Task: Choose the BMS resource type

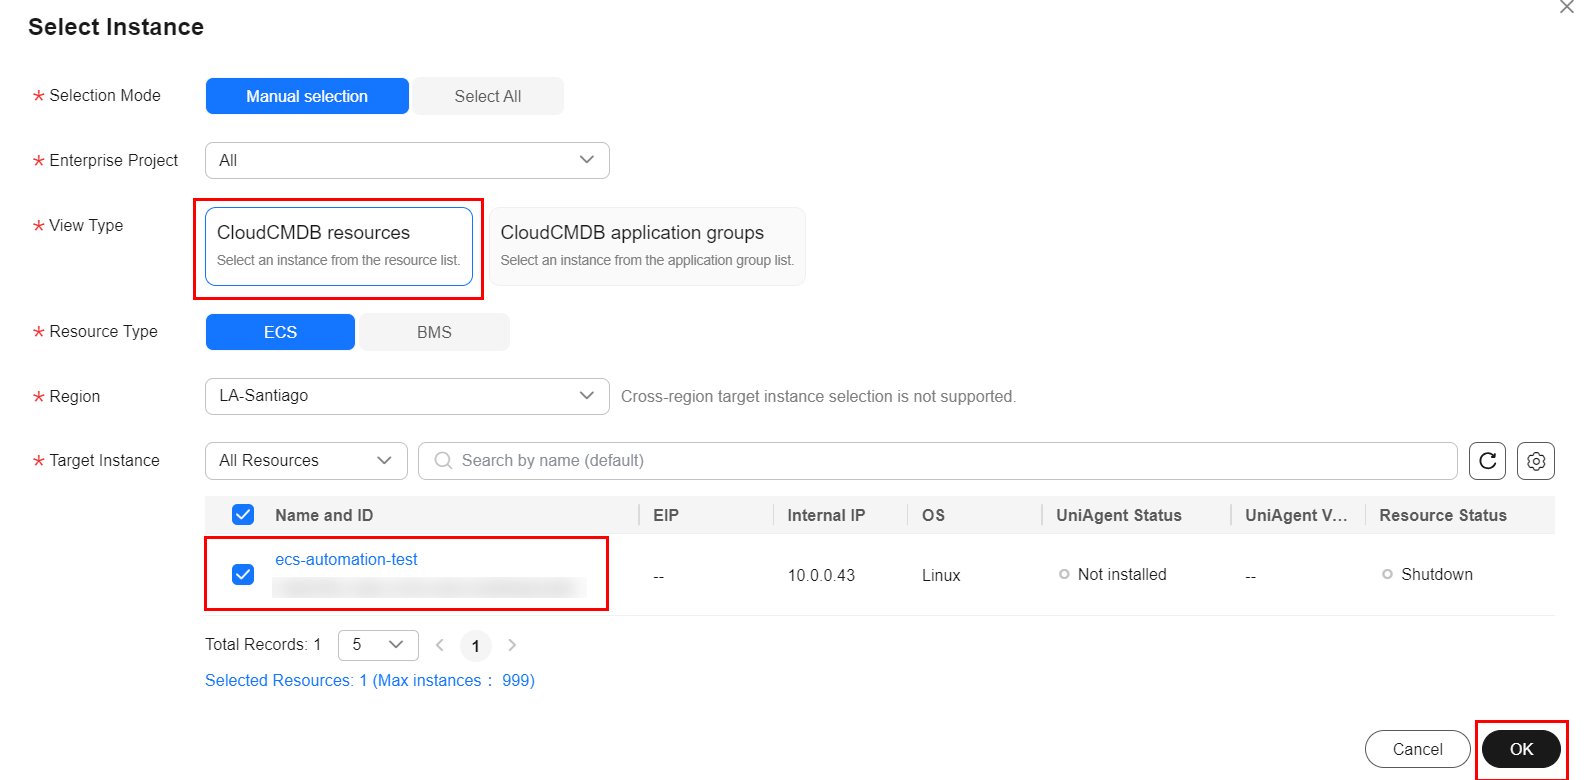Action: coord(434,332)
